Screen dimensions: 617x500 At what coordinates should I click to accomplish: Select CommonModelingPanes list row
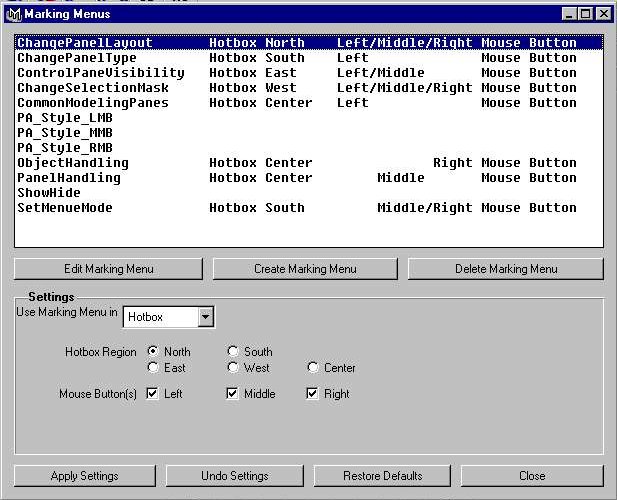click(309, 103)
